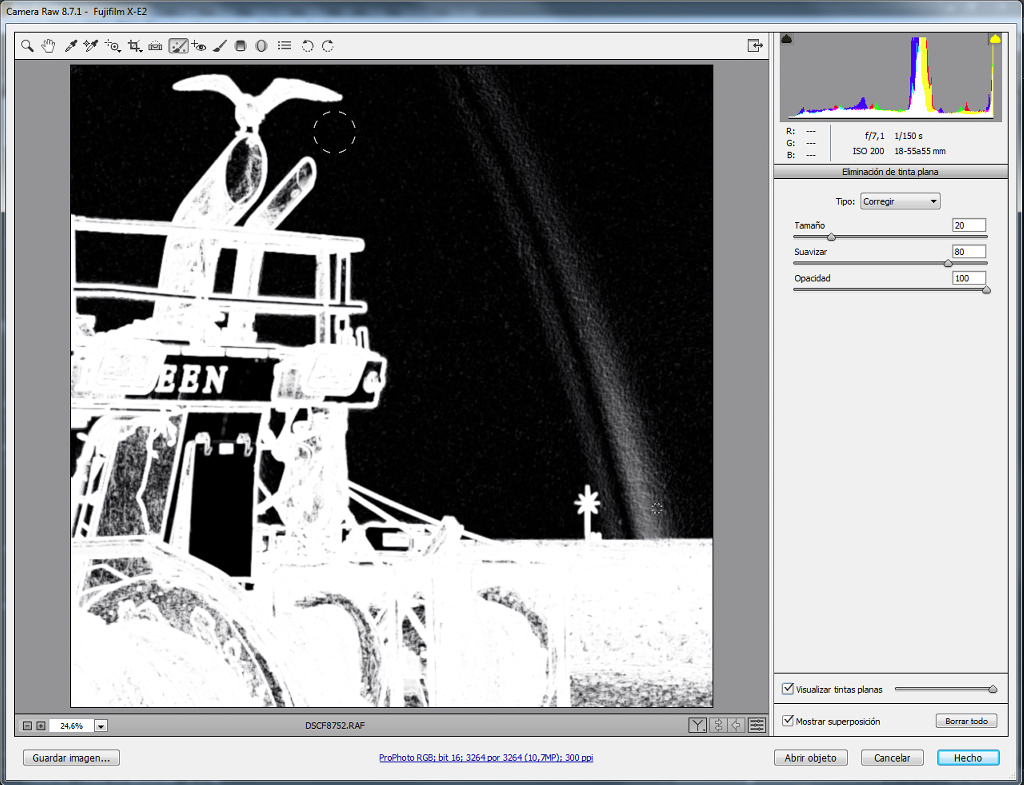Click the Tamaño slider handle

(831, 237)
